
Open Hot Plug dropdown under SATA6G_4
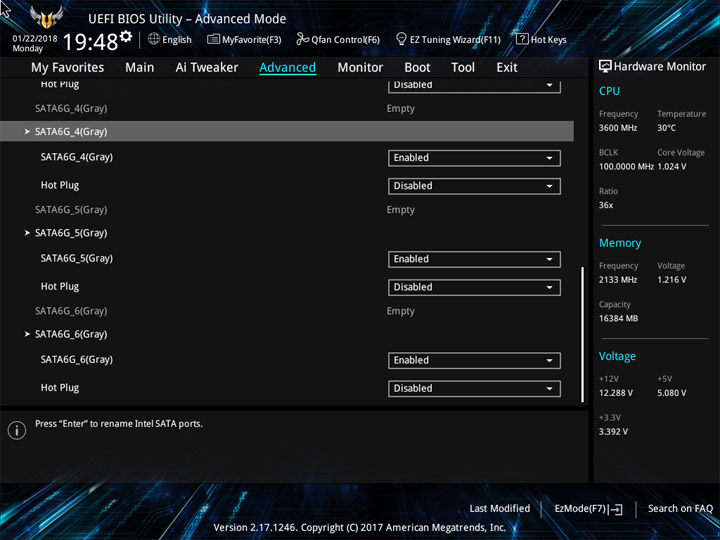474,186
